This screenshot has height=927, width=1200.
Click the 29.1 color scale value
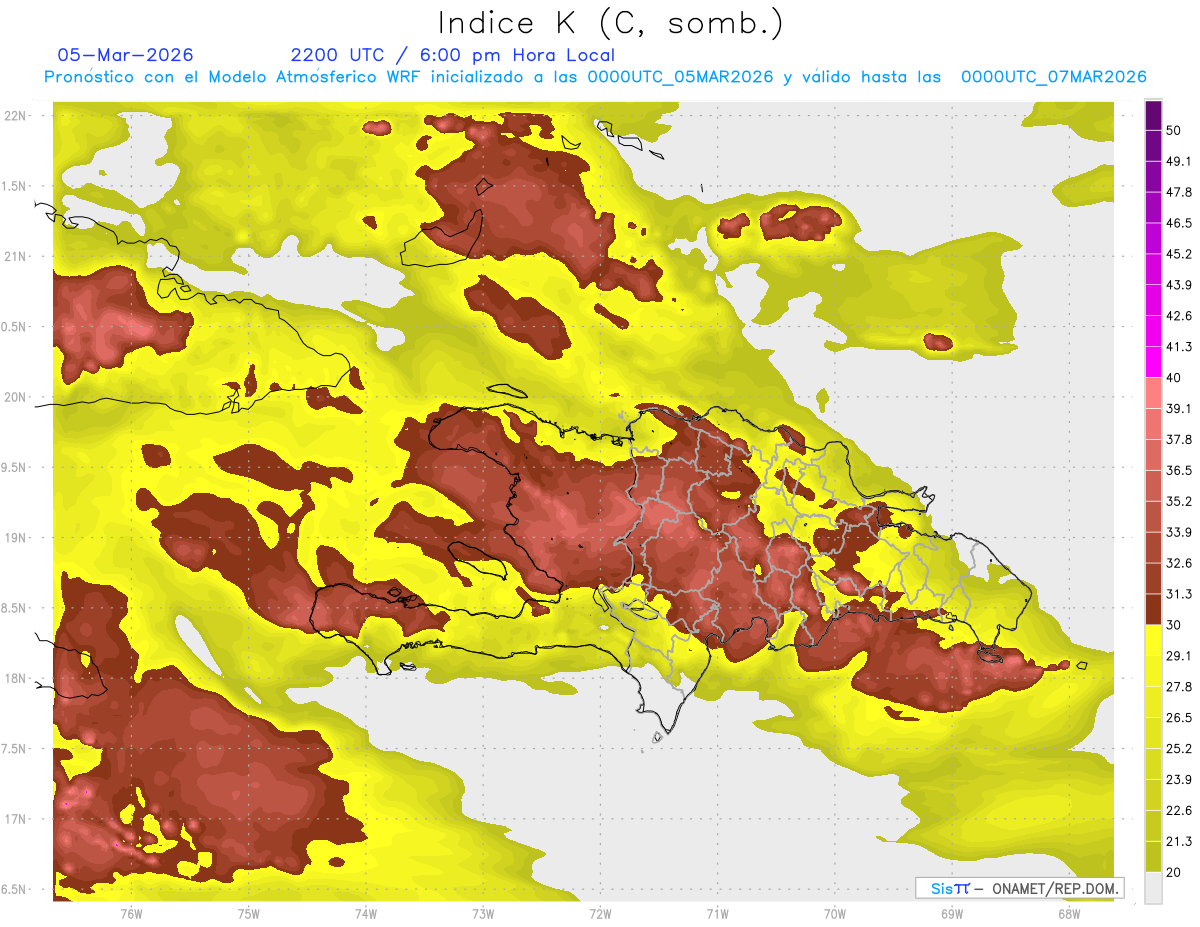1179,656
